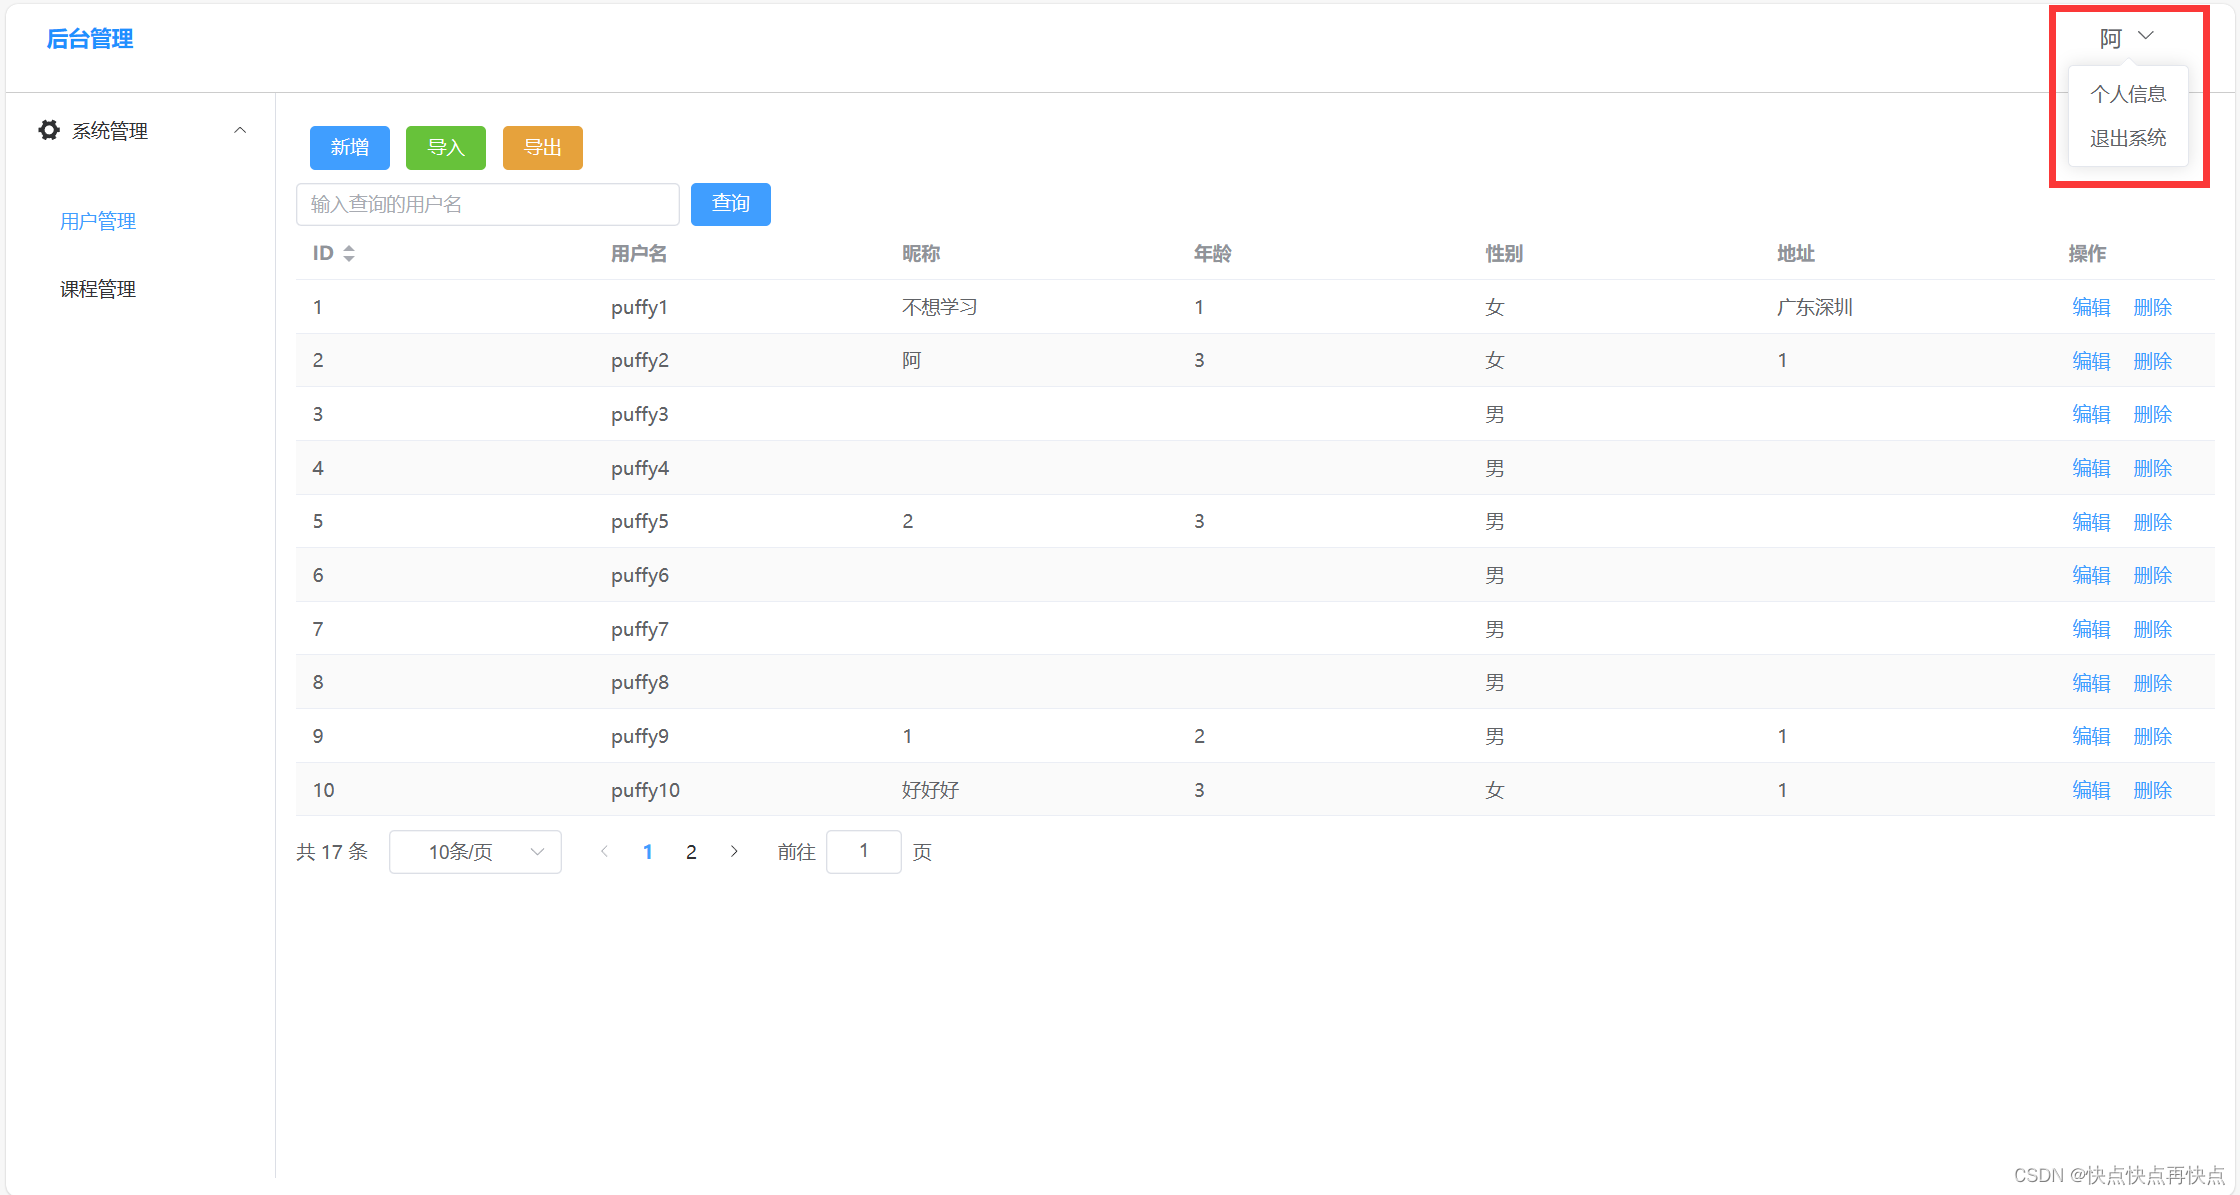
Task: Delete the puffy3 row
Action: tap(2153, 414)
